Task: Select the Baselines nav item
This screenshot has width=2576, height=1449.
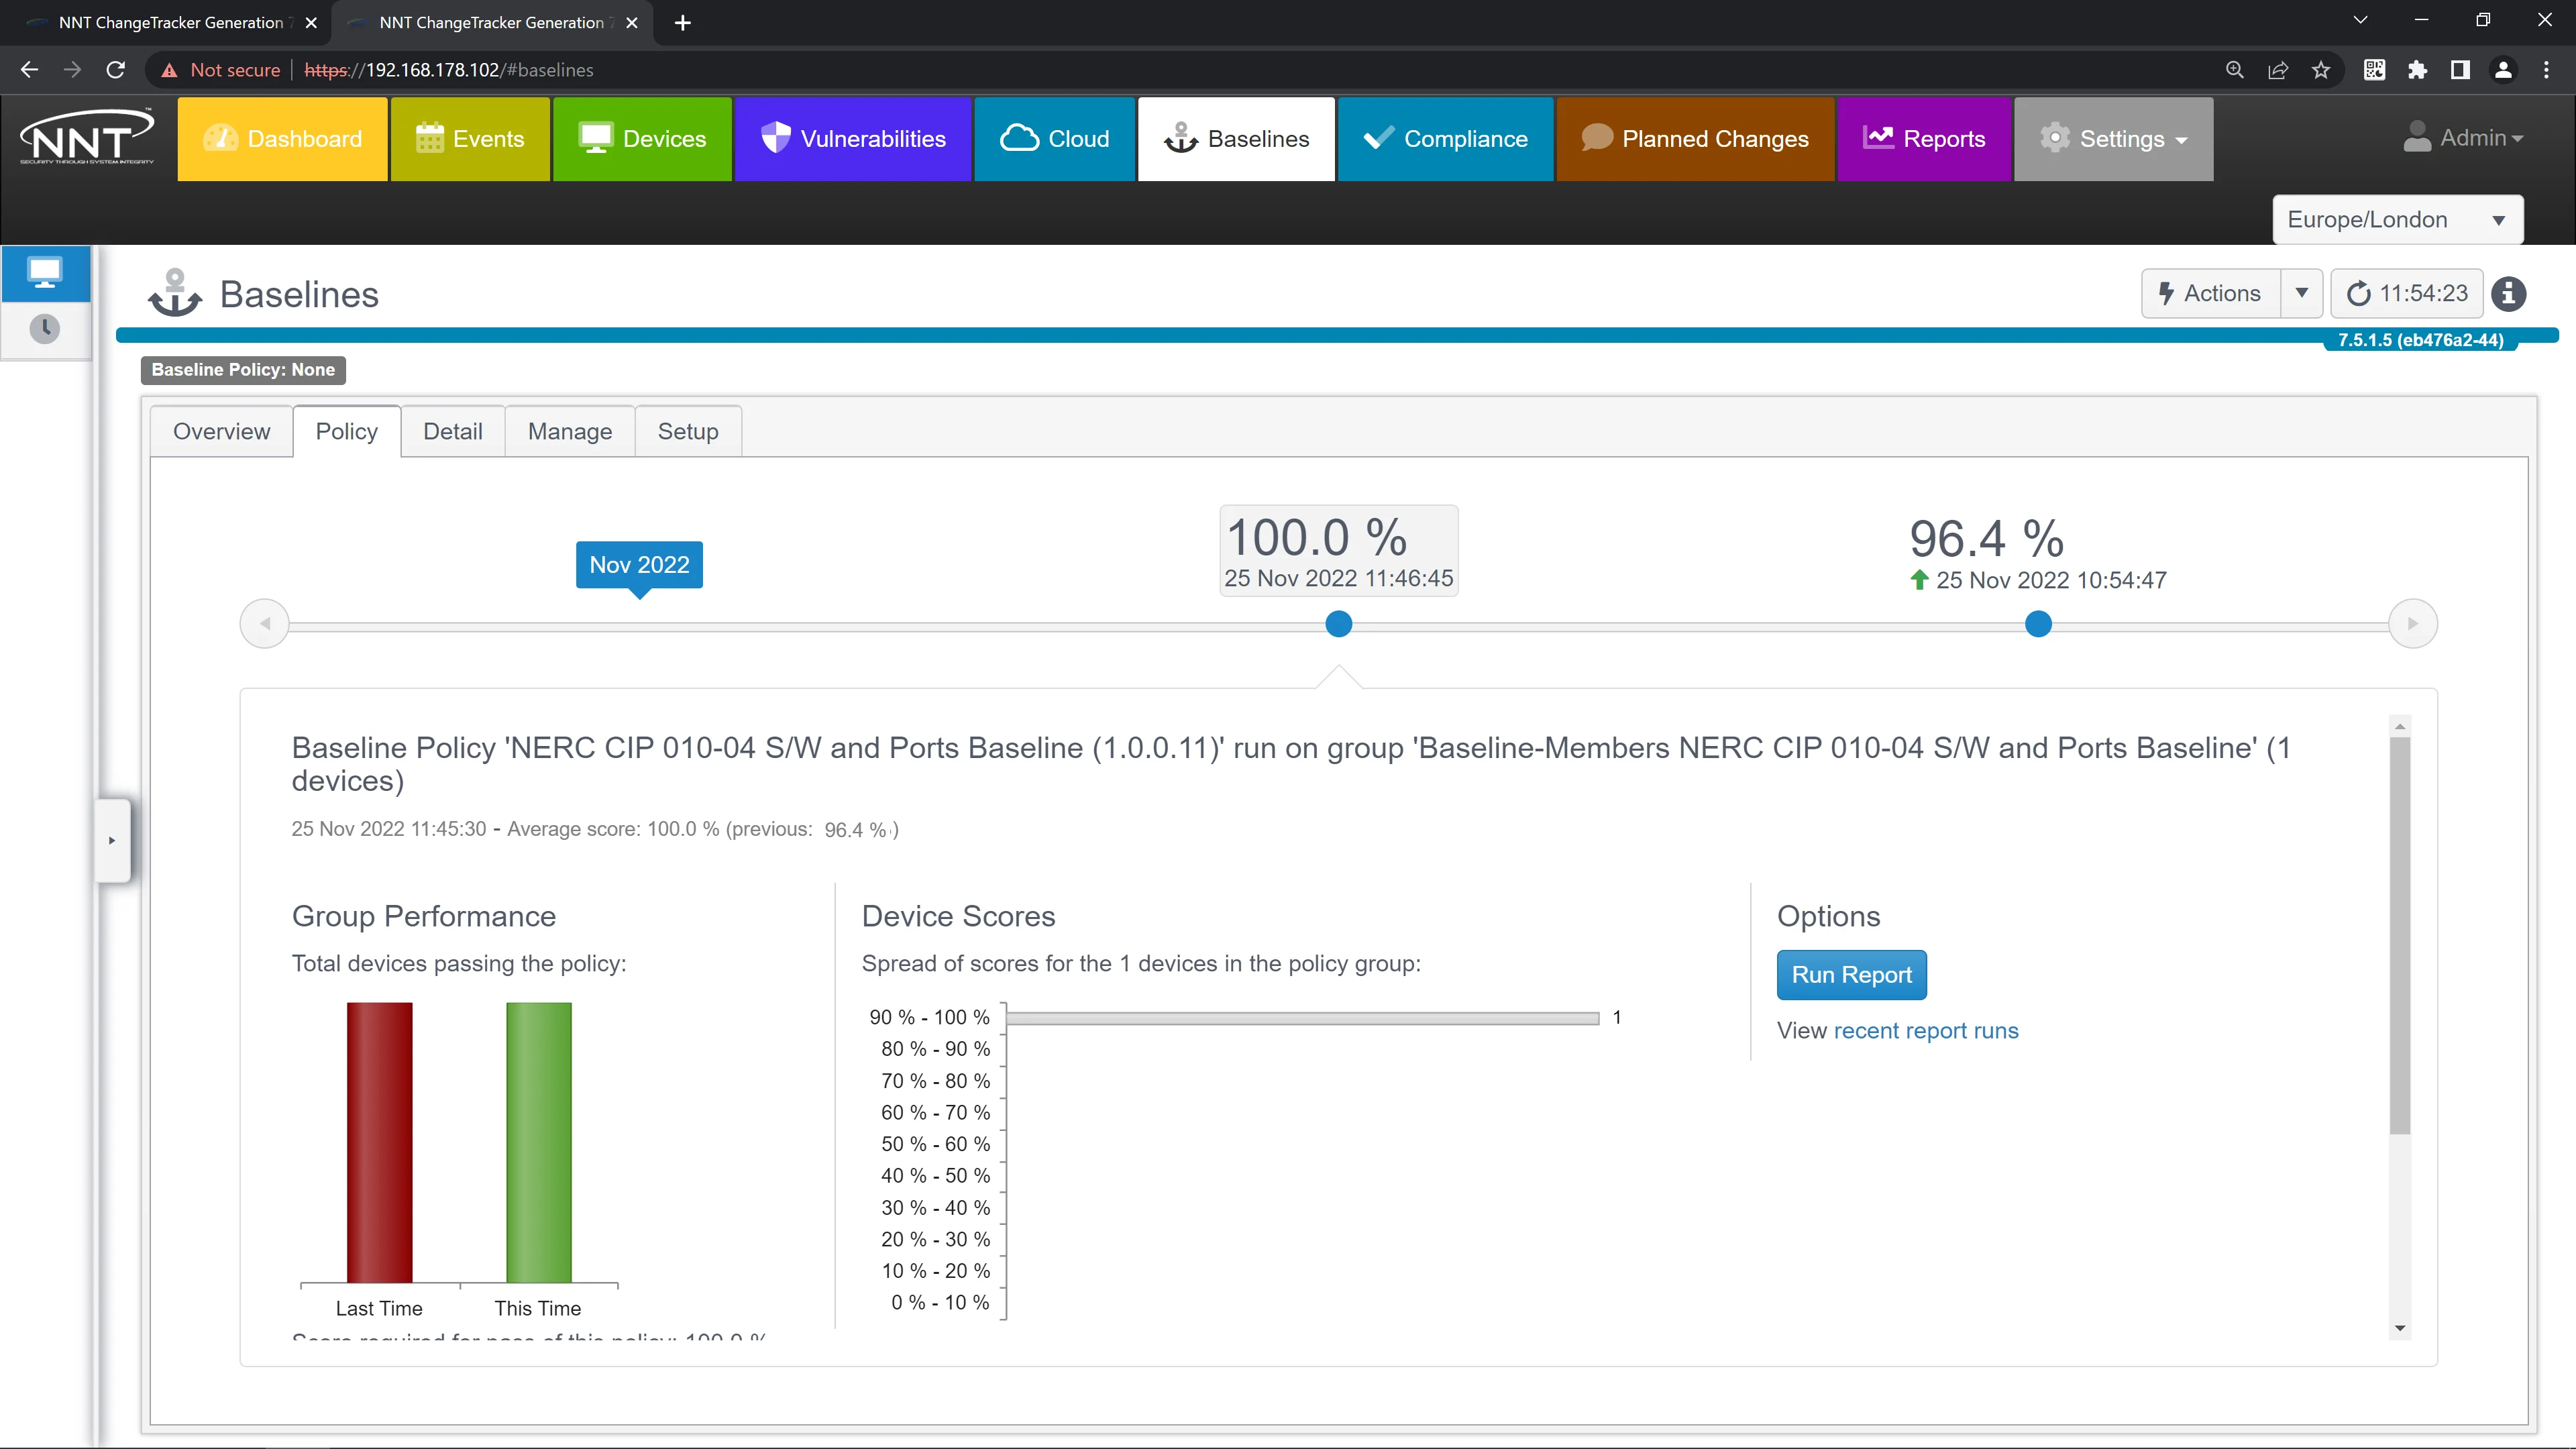Action: pyautogui.click(x=1236, y=139)
